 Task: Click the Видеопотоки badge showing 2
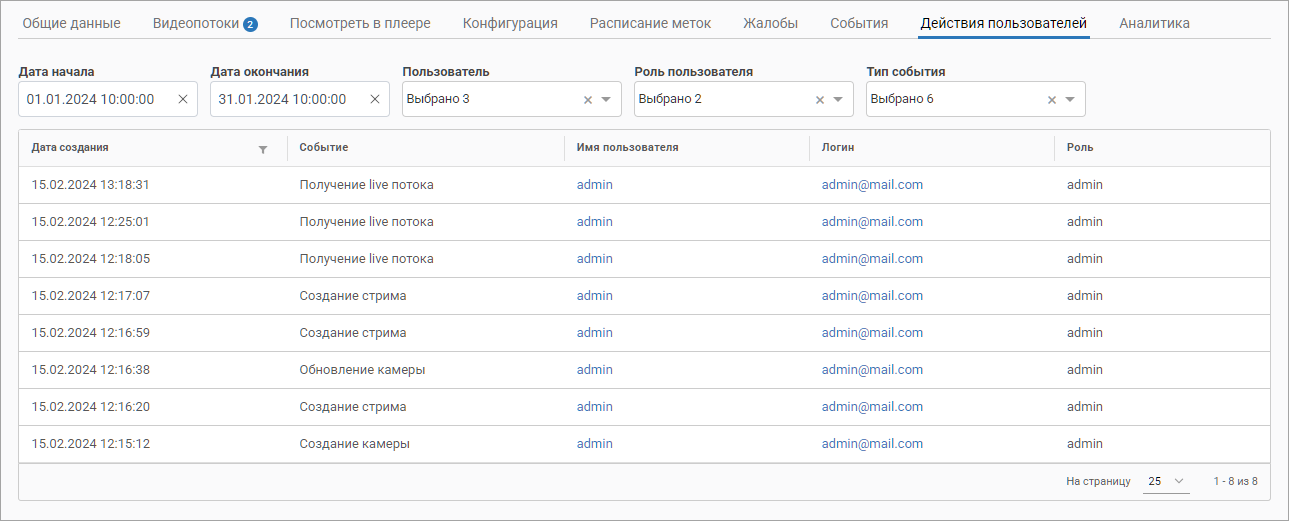pos(250,24)
